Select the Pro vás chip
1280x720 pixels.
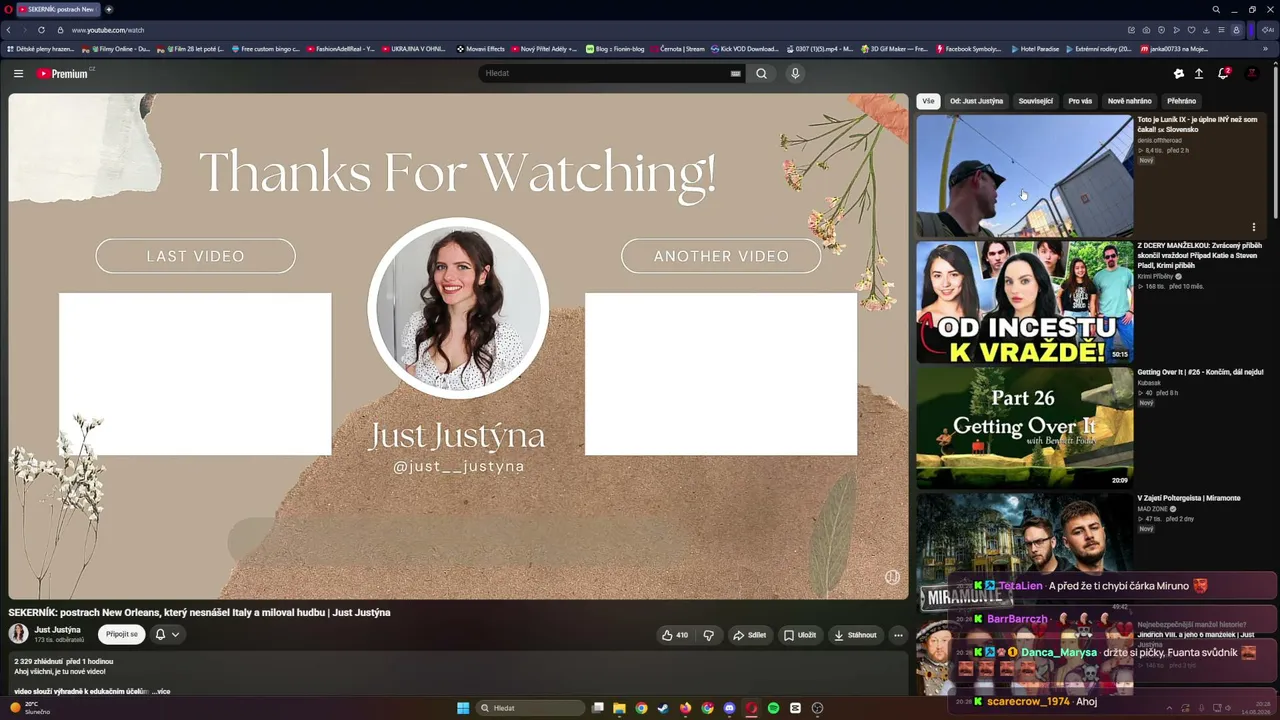1080,101
